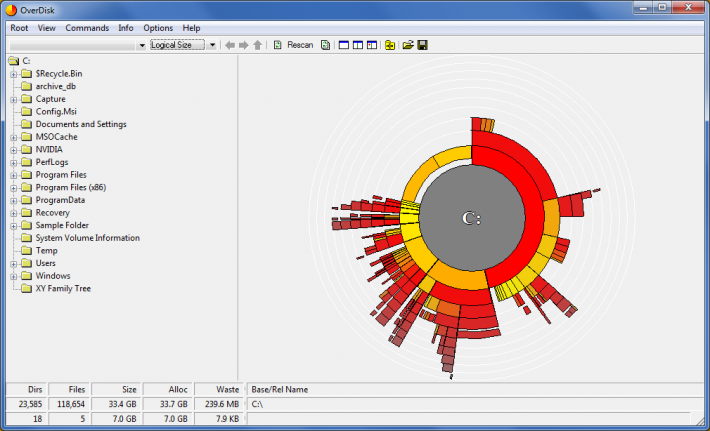Click the Config.Msi folder icon
Screen dimensions: 710x431
pyautogui.click(x=27, y=111)
